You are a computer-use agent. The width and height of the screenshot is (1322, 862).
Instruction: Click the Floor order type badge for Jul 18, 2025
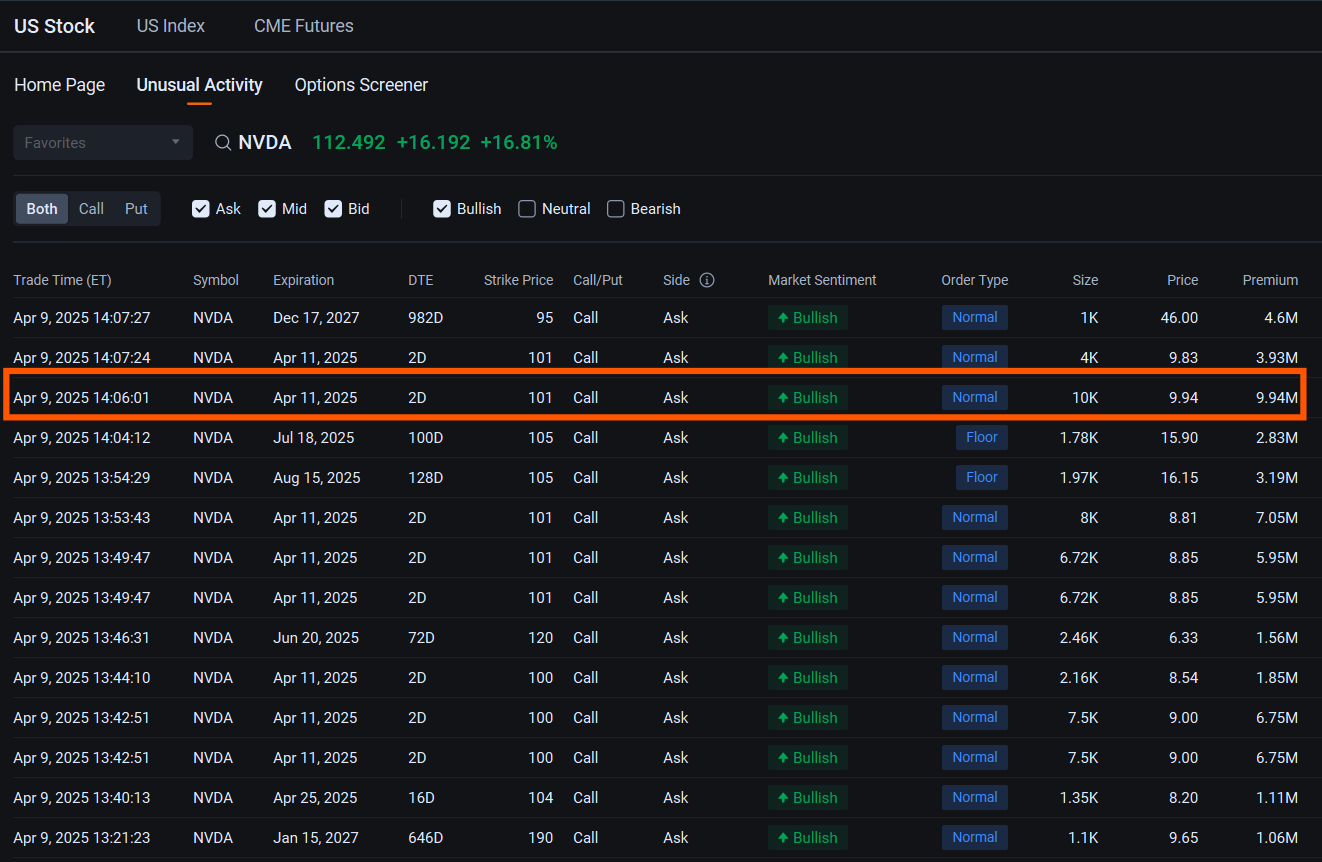tap(981, 437)
